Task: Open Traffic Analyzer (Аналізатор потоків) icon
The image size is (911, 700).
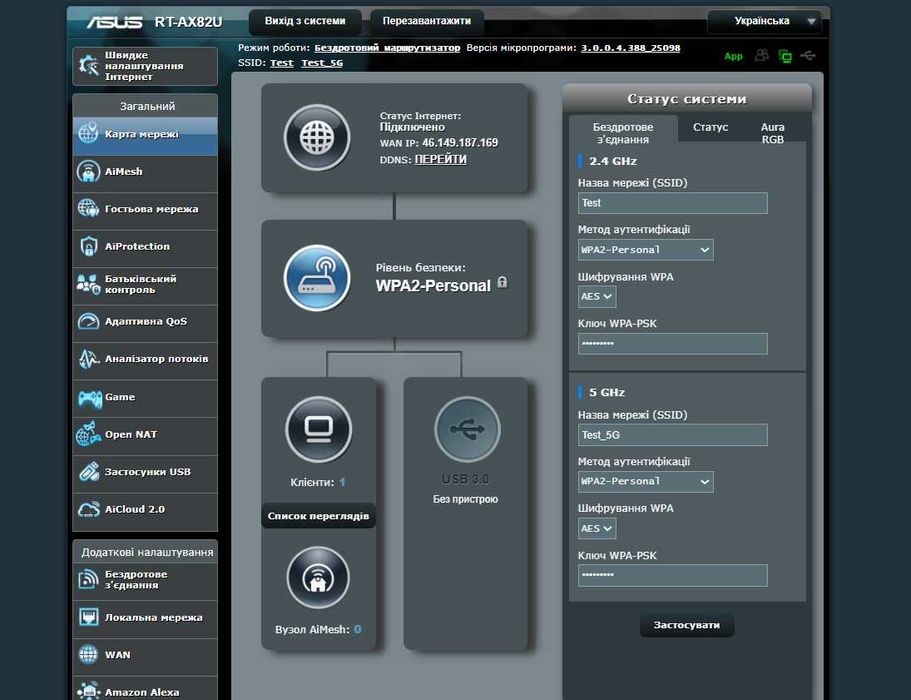Action: click(x=88, y=359)
